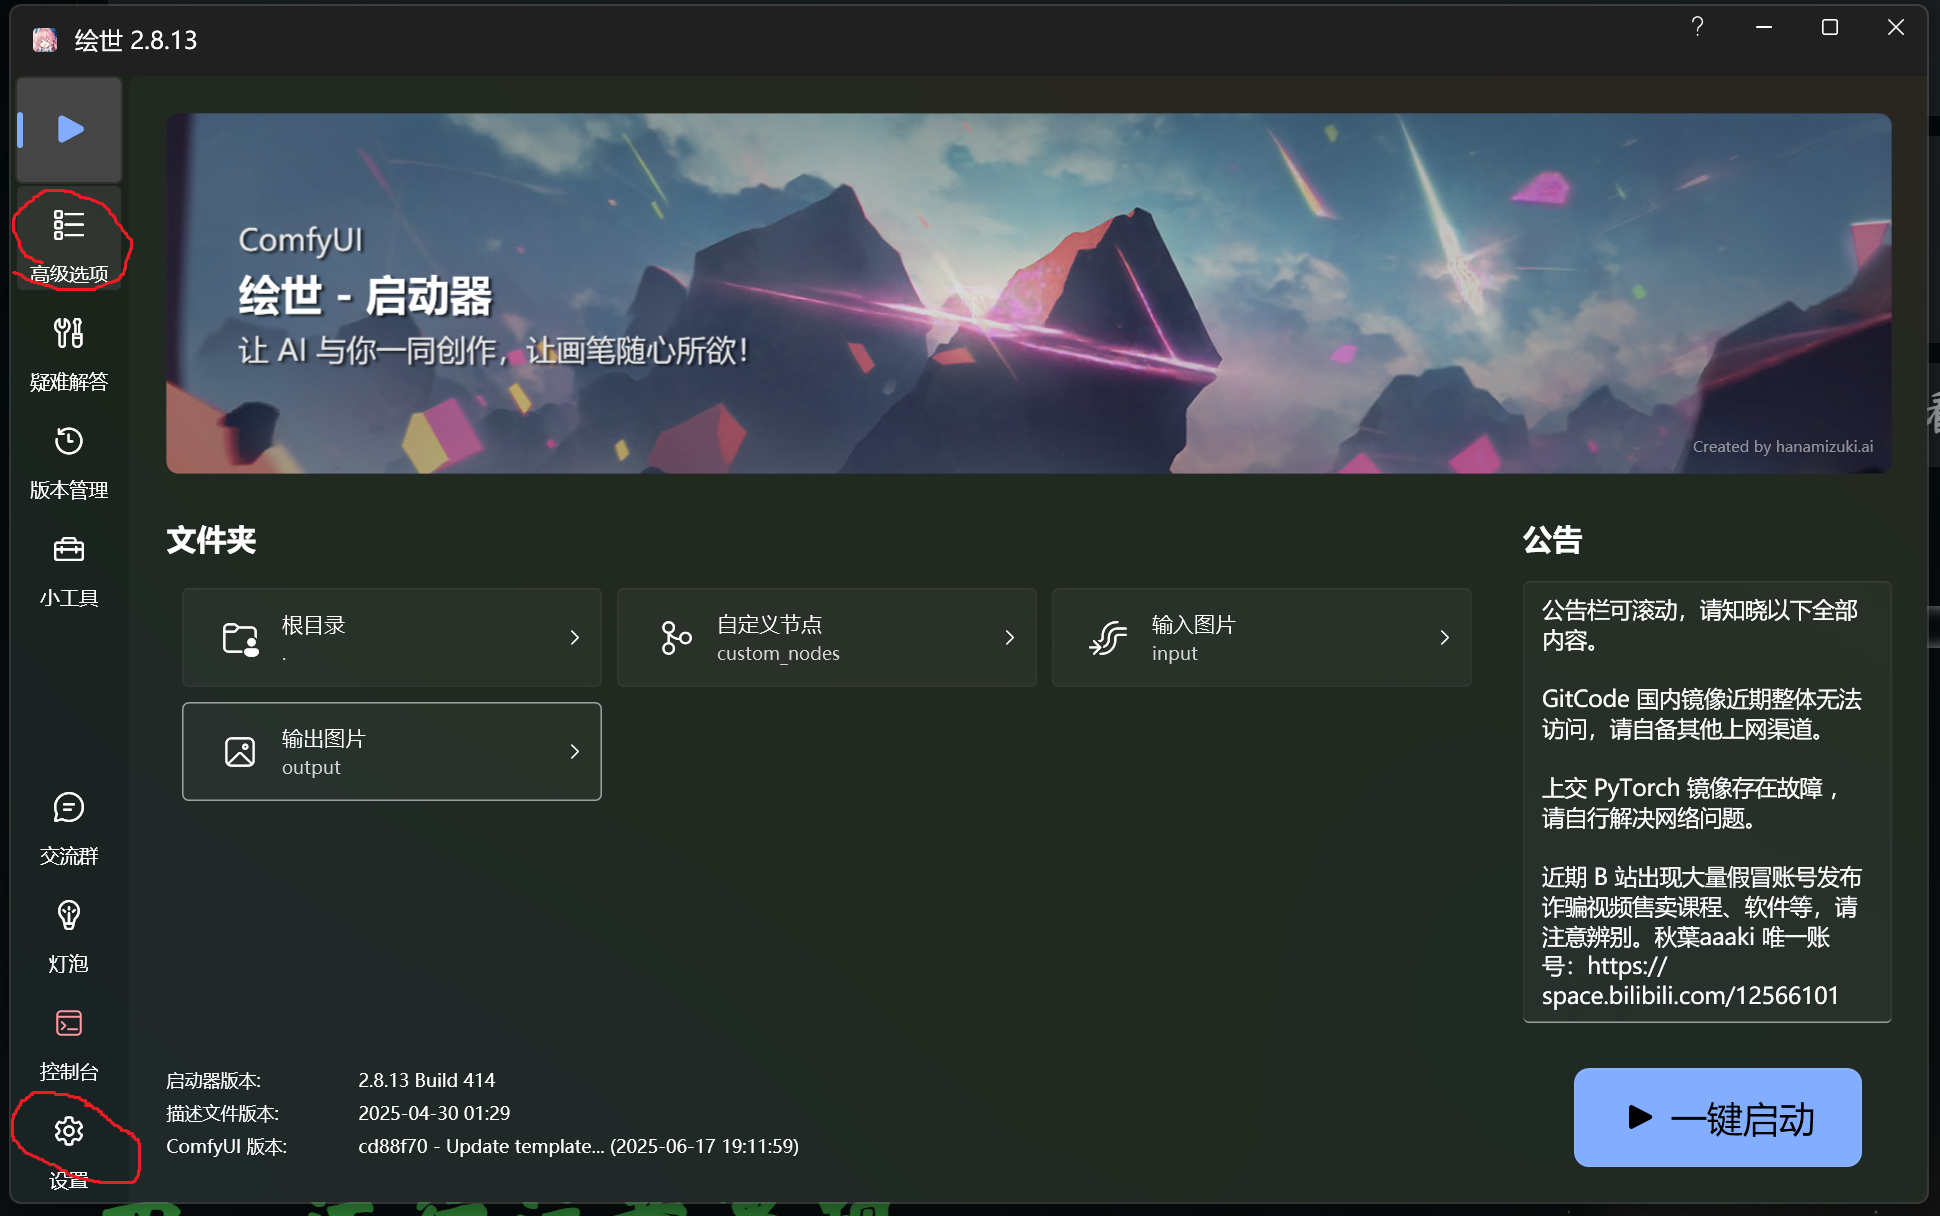Open 交流群 chat group link
The height and width of the screenshot is (1216, 1940).
[x=69, y=826]
